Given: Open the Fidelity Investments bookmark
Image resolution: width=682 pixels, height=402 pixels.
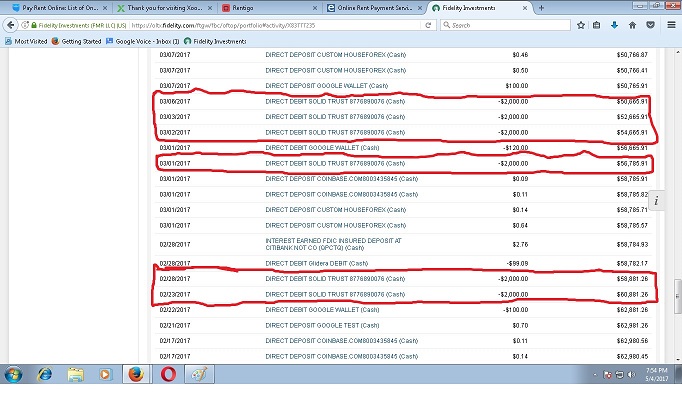Looking at the screenshot, I should point(215,41).
